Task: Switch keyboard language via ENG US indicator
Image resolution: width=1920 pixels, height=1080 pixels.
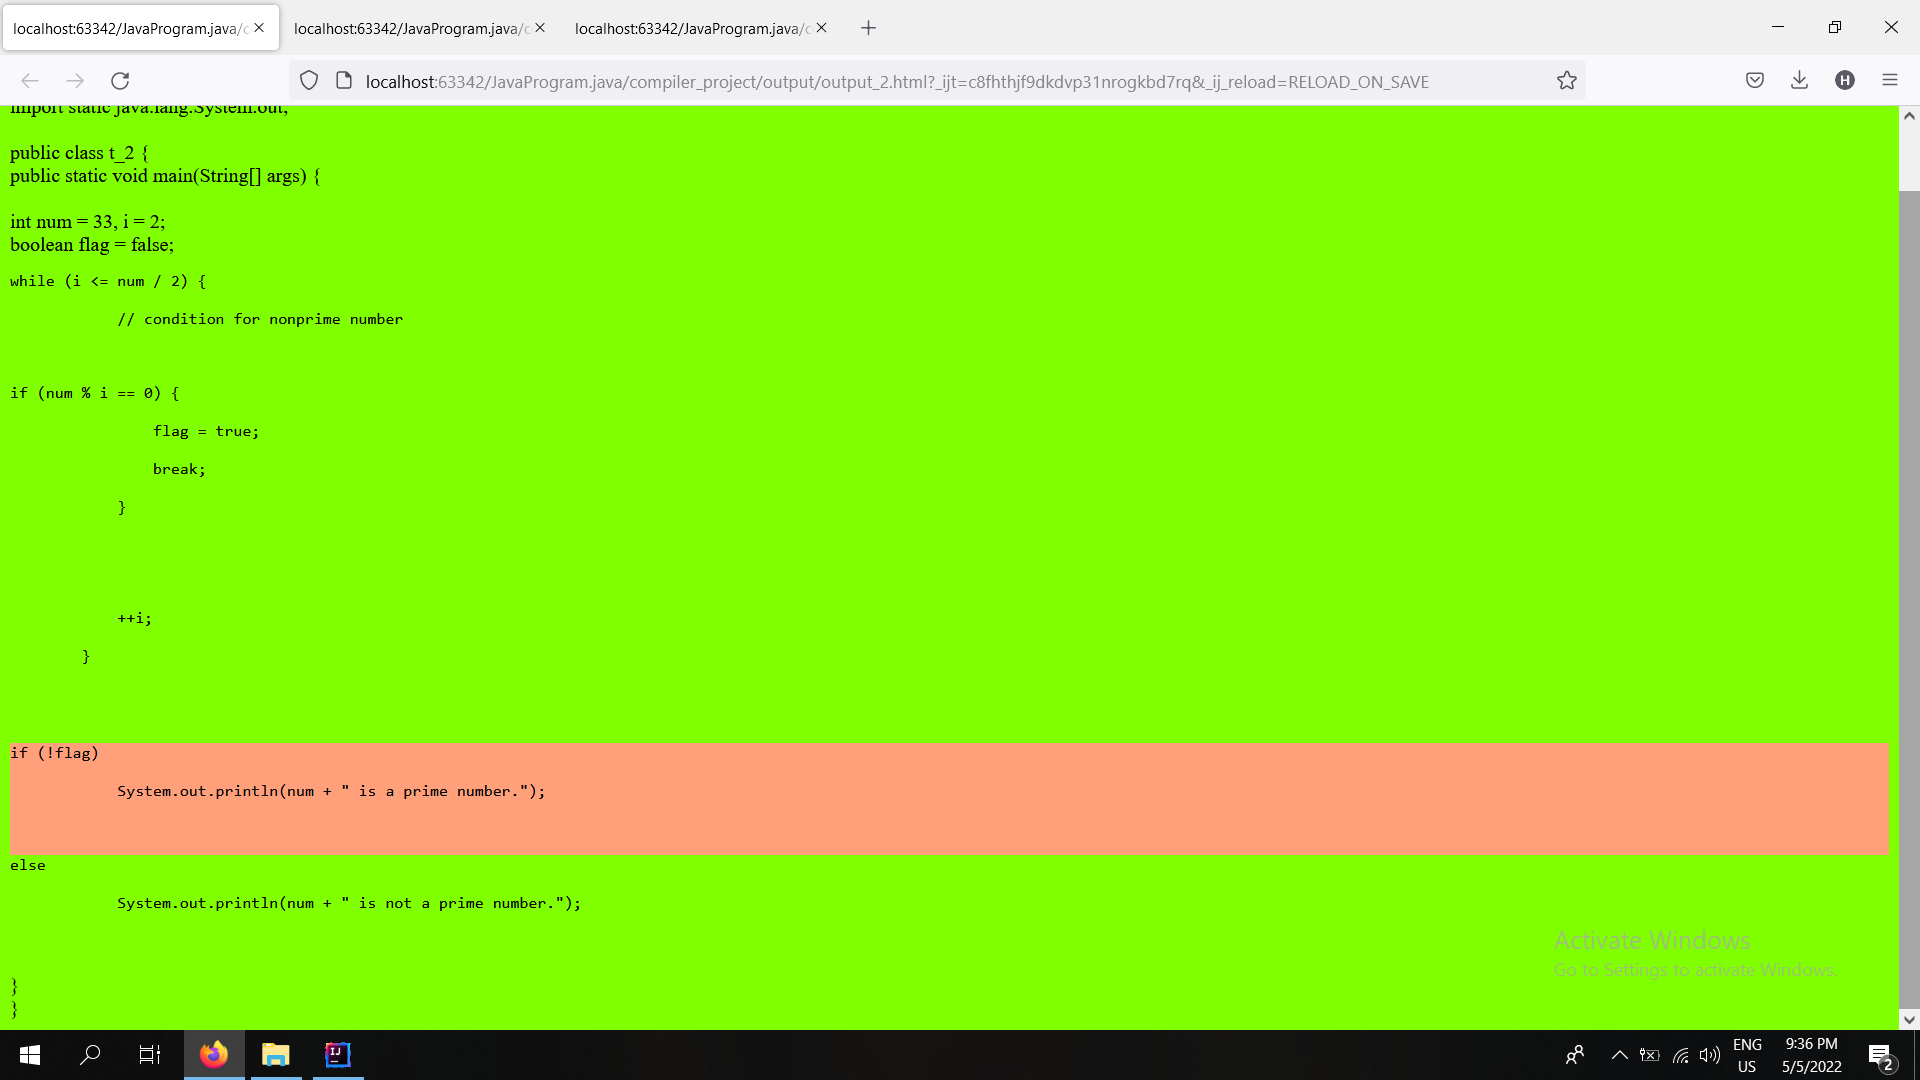Action: click(1746, 1054)
